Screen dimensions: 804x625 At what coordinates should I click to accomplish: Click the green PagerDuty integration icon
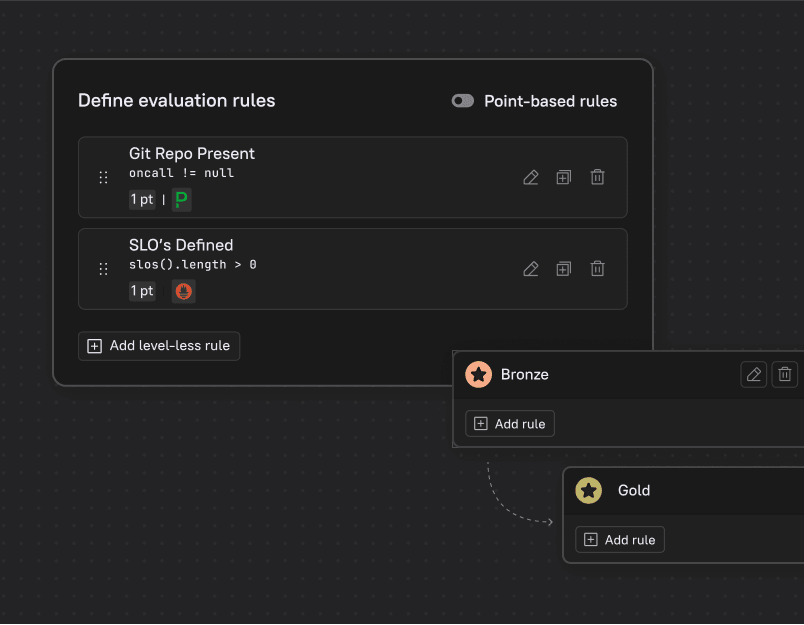(x=182, y=199)
